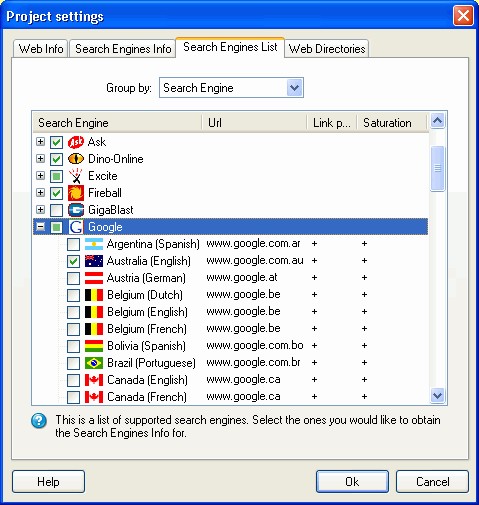The width and height of the screenshot is (479, 505).
Task: Click the Belgium (English) flag icon
Action: [x=94, y=312]
